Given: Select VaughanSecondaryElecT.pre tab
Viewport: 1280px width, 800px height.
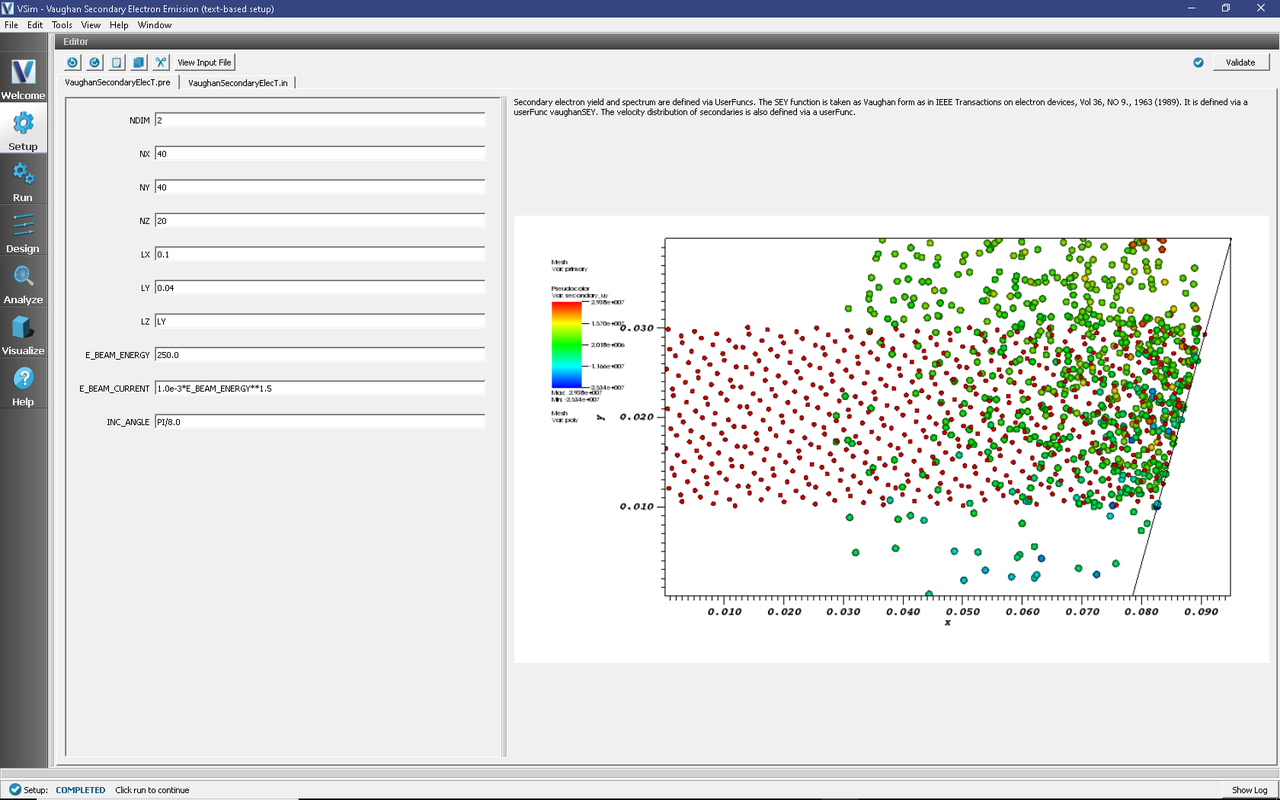Looking at the screenshot, I should pos(118,82).
